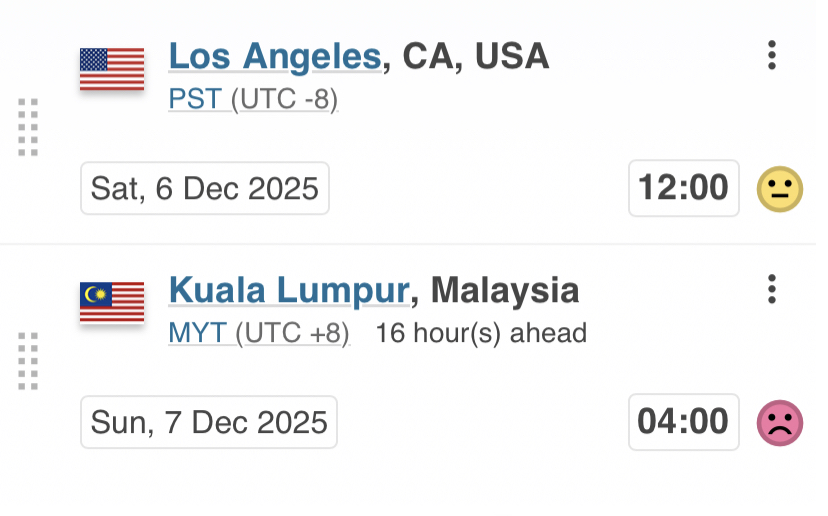Open the Sat, 6 Dec 2025 date picker

point(205,188)
